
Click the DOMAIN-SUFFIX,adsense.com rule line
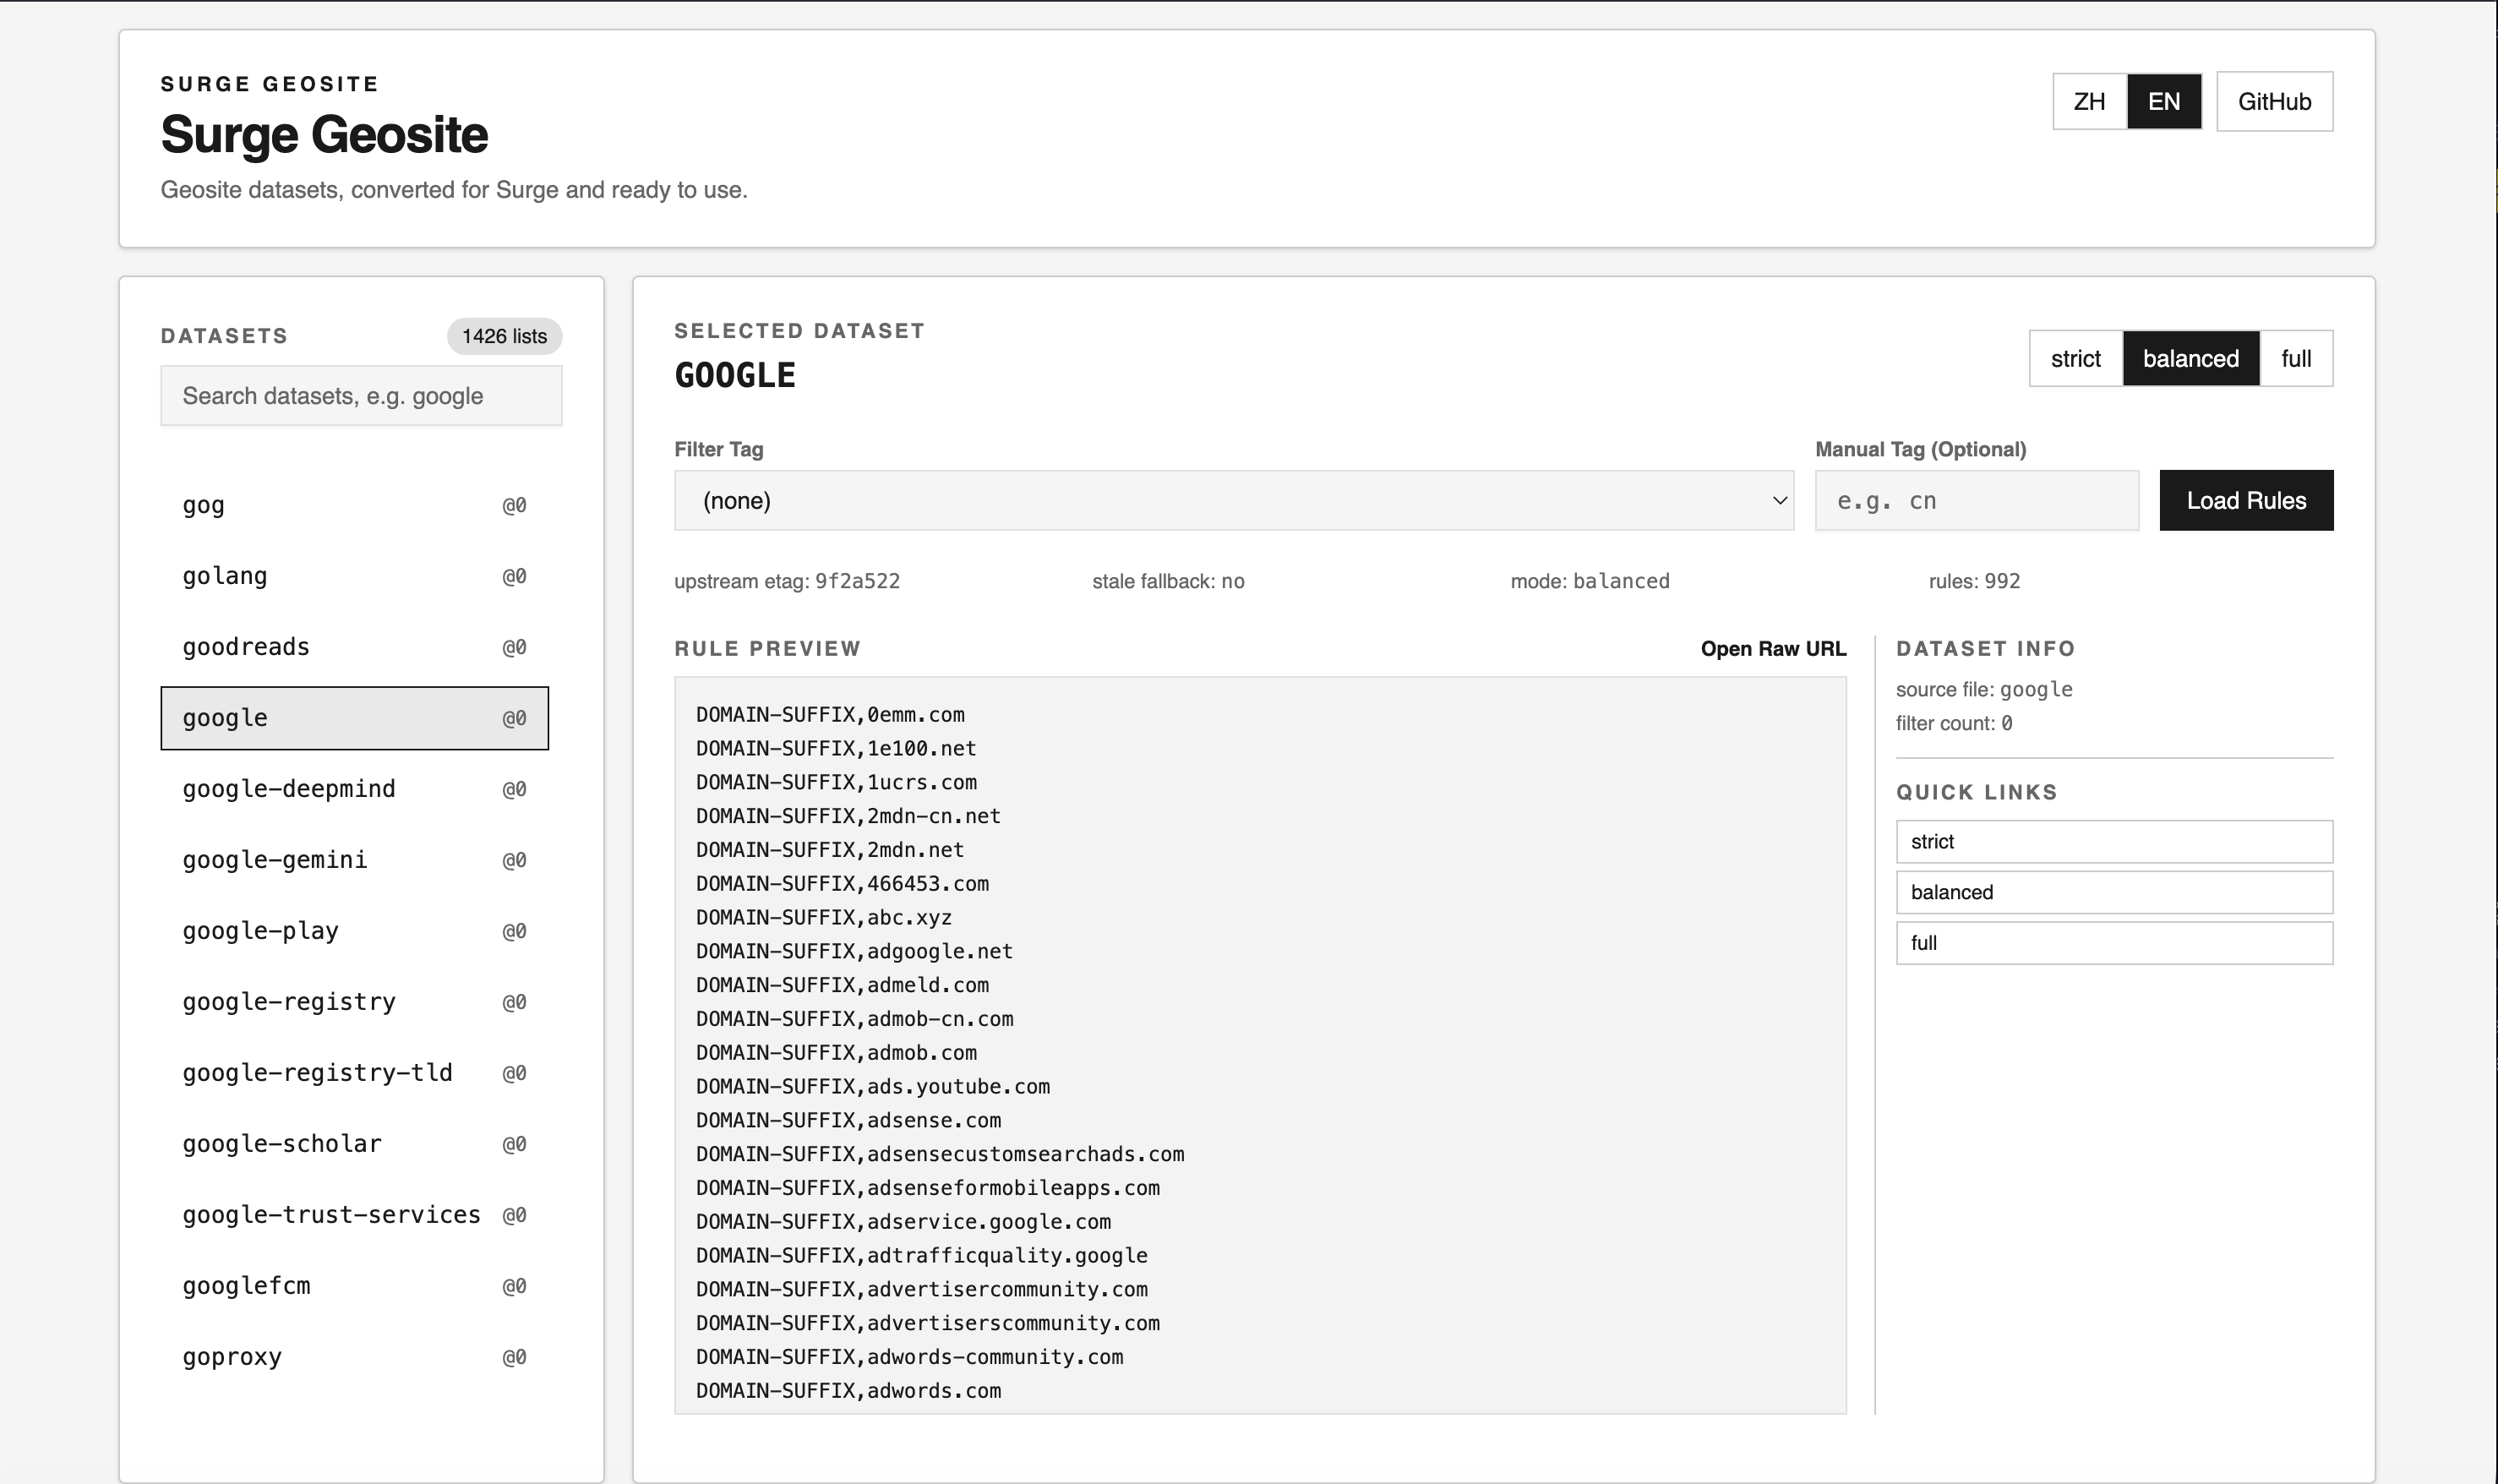848,1121
